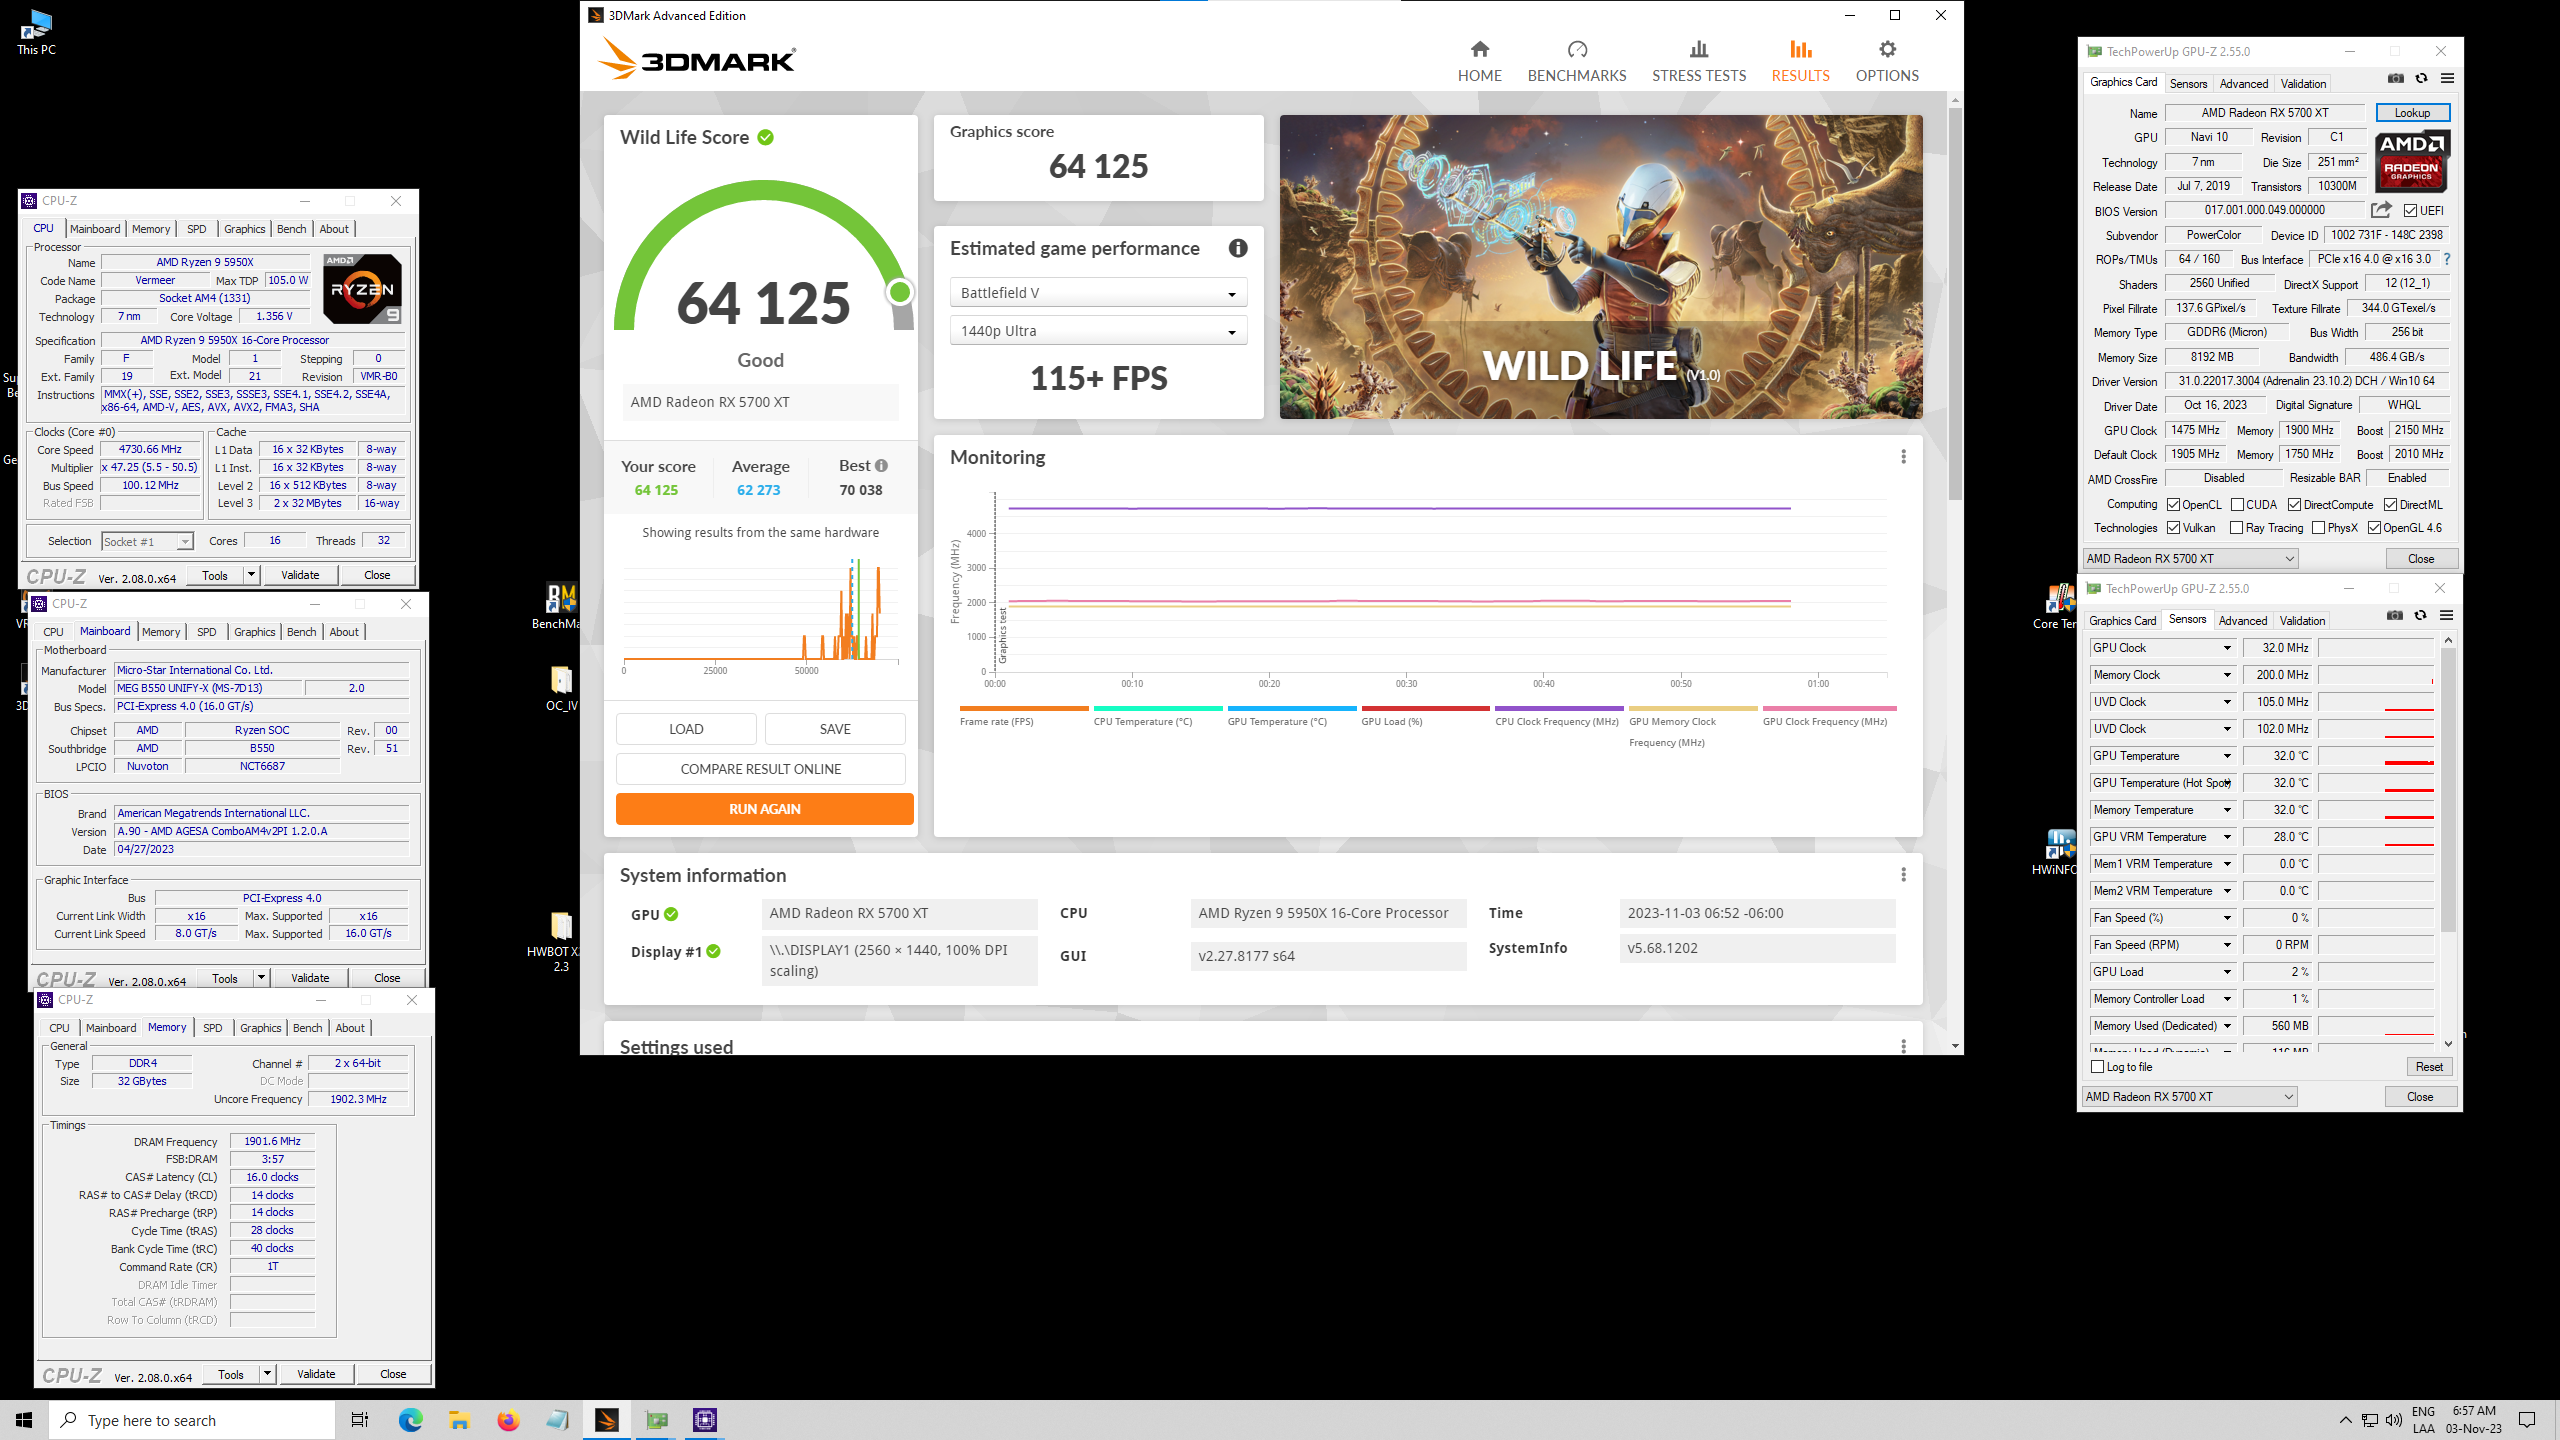Toggle Vulkan checkbox in GPU-Z
Image resolution: width=2560 pixels, height=1440 pixels.
click(x=2173, y=528)
